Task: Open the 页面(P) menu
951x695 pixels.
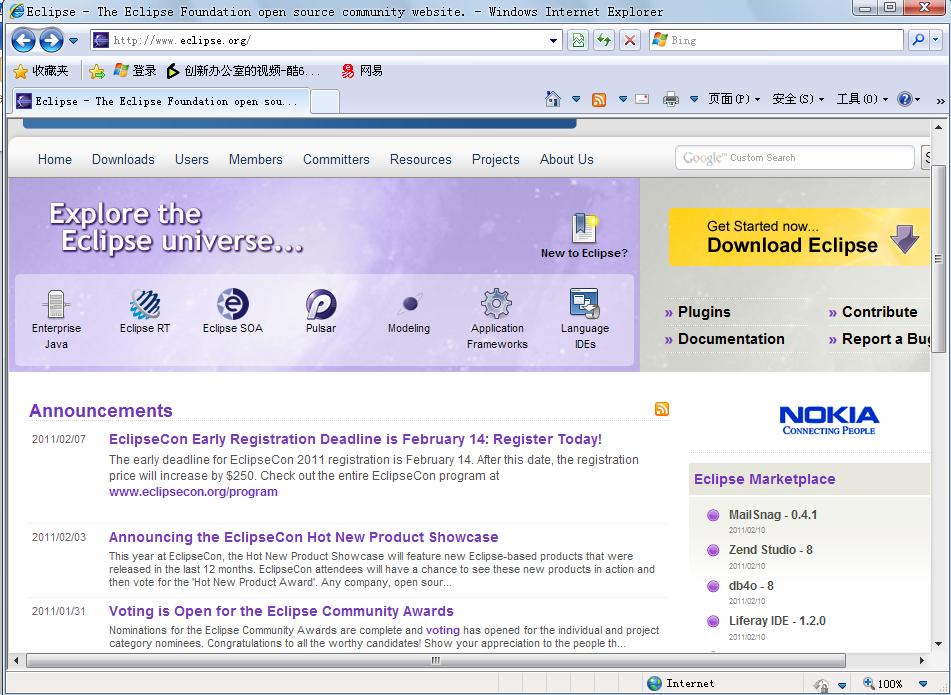Action: coord(734,99)
